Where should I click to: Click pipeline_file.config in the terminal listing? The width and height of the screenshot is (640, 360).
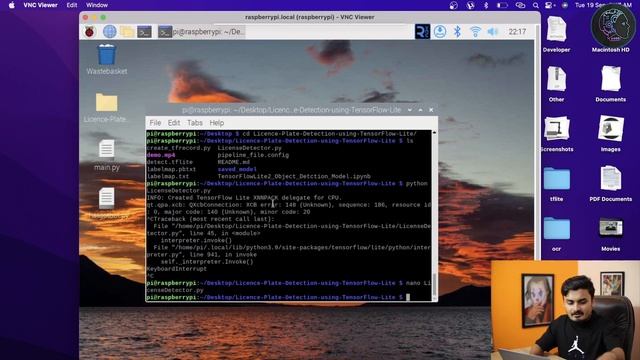(x=253, y=155)
